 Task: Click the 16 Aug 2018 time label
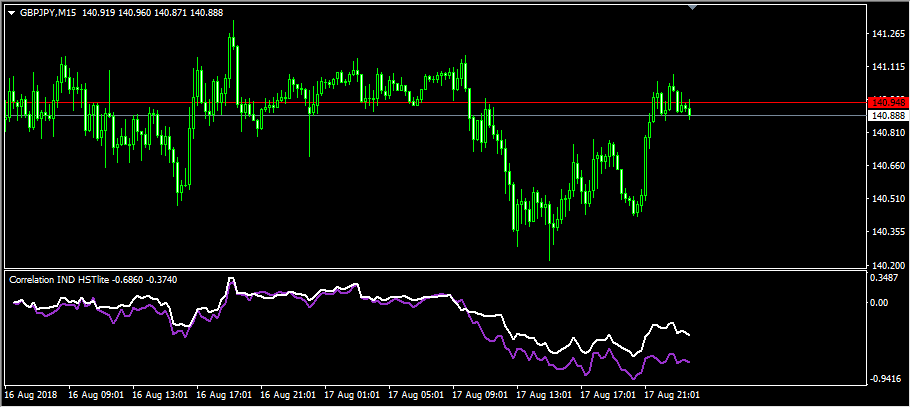pos(32,395)
